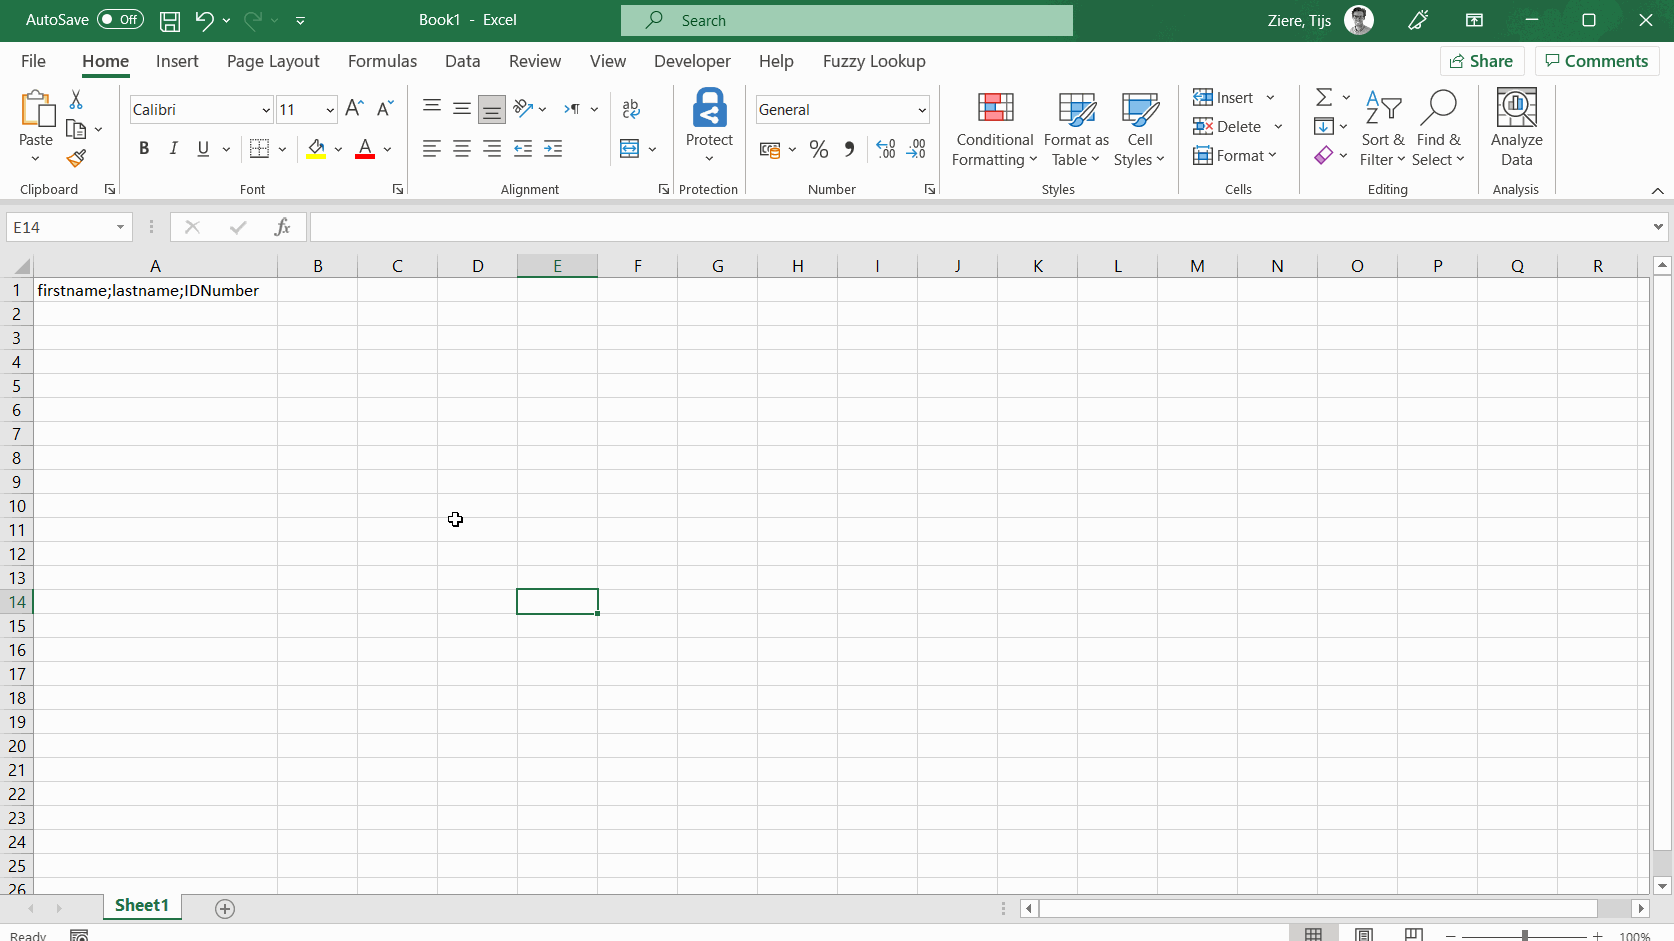Viewport: 1674px width, 941px height.
Task: Open the font size dropdown
Action: pos(330,110)
